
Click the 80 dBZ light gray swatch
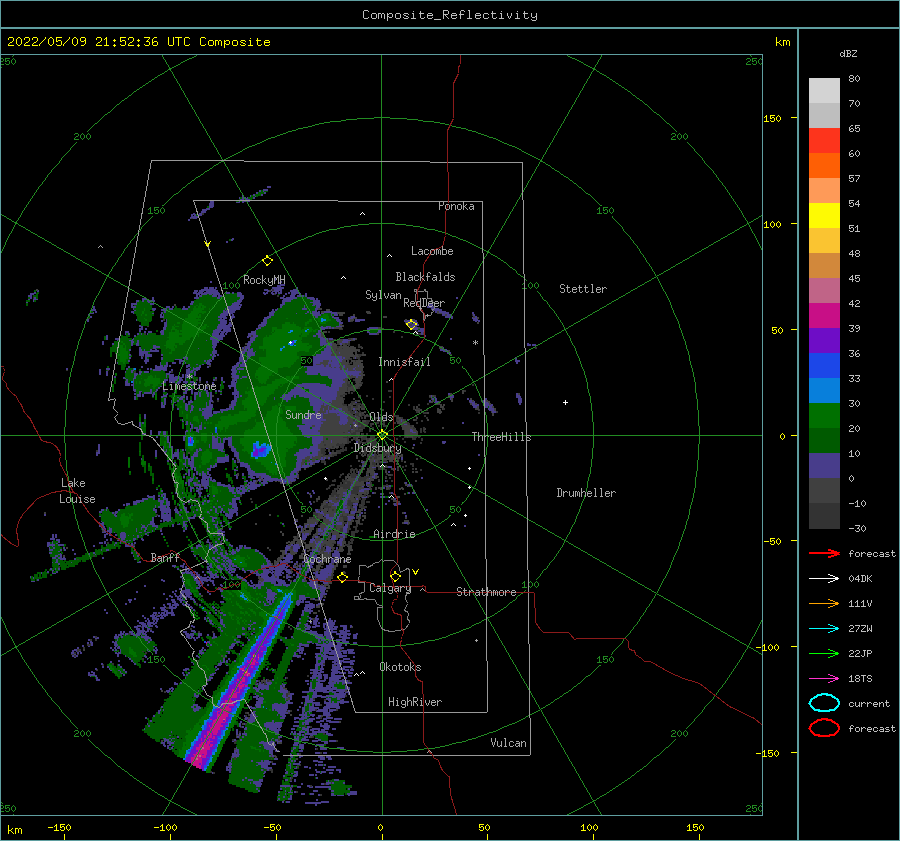(824, 91)
